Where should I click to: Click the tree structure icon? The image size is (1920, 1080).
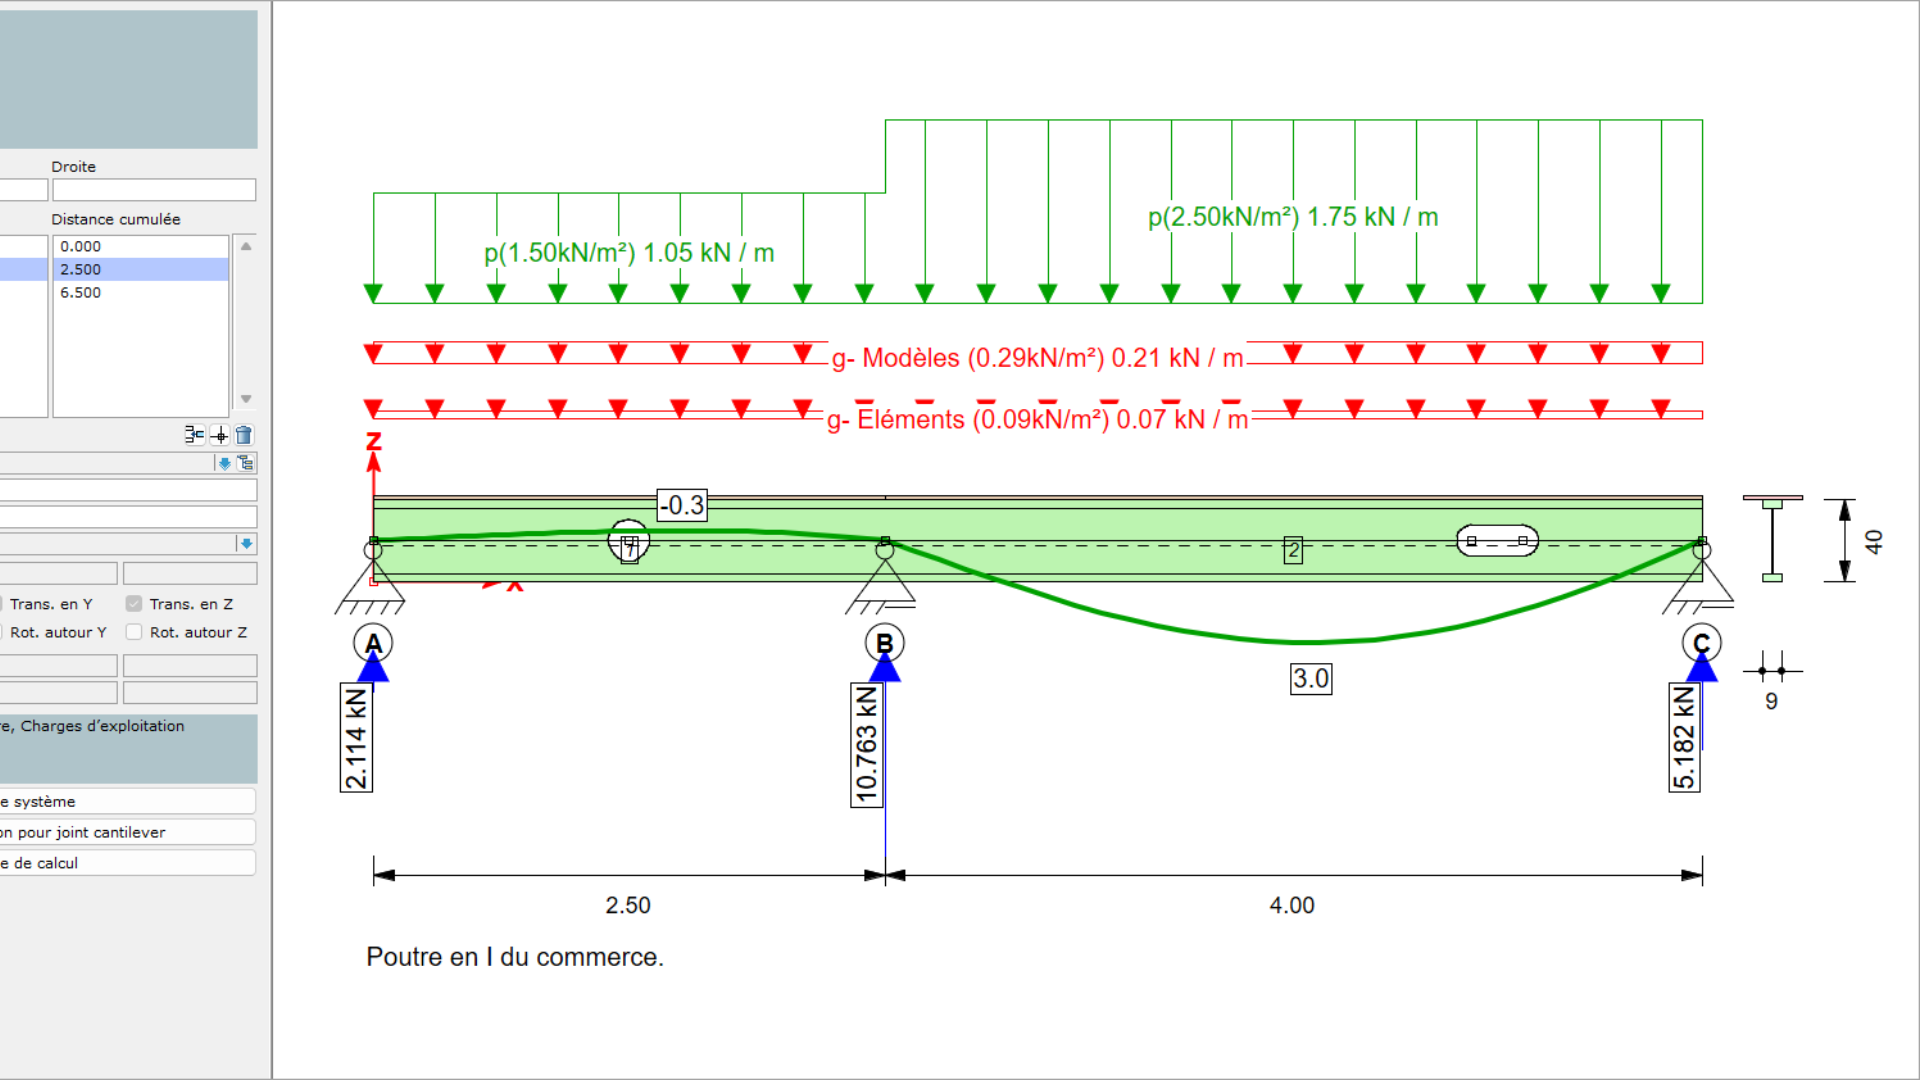pos(246,463)
